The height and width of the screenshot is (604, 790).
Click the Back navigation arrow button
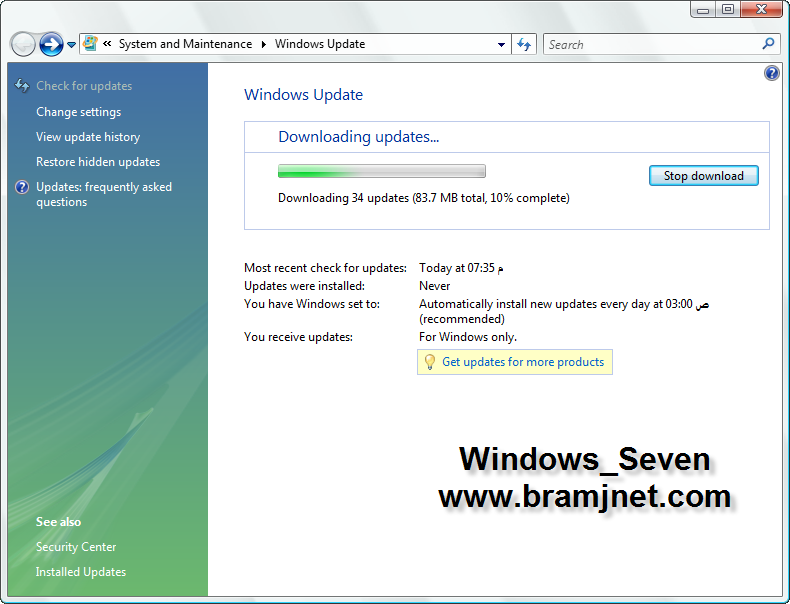(x=23, y=44)
